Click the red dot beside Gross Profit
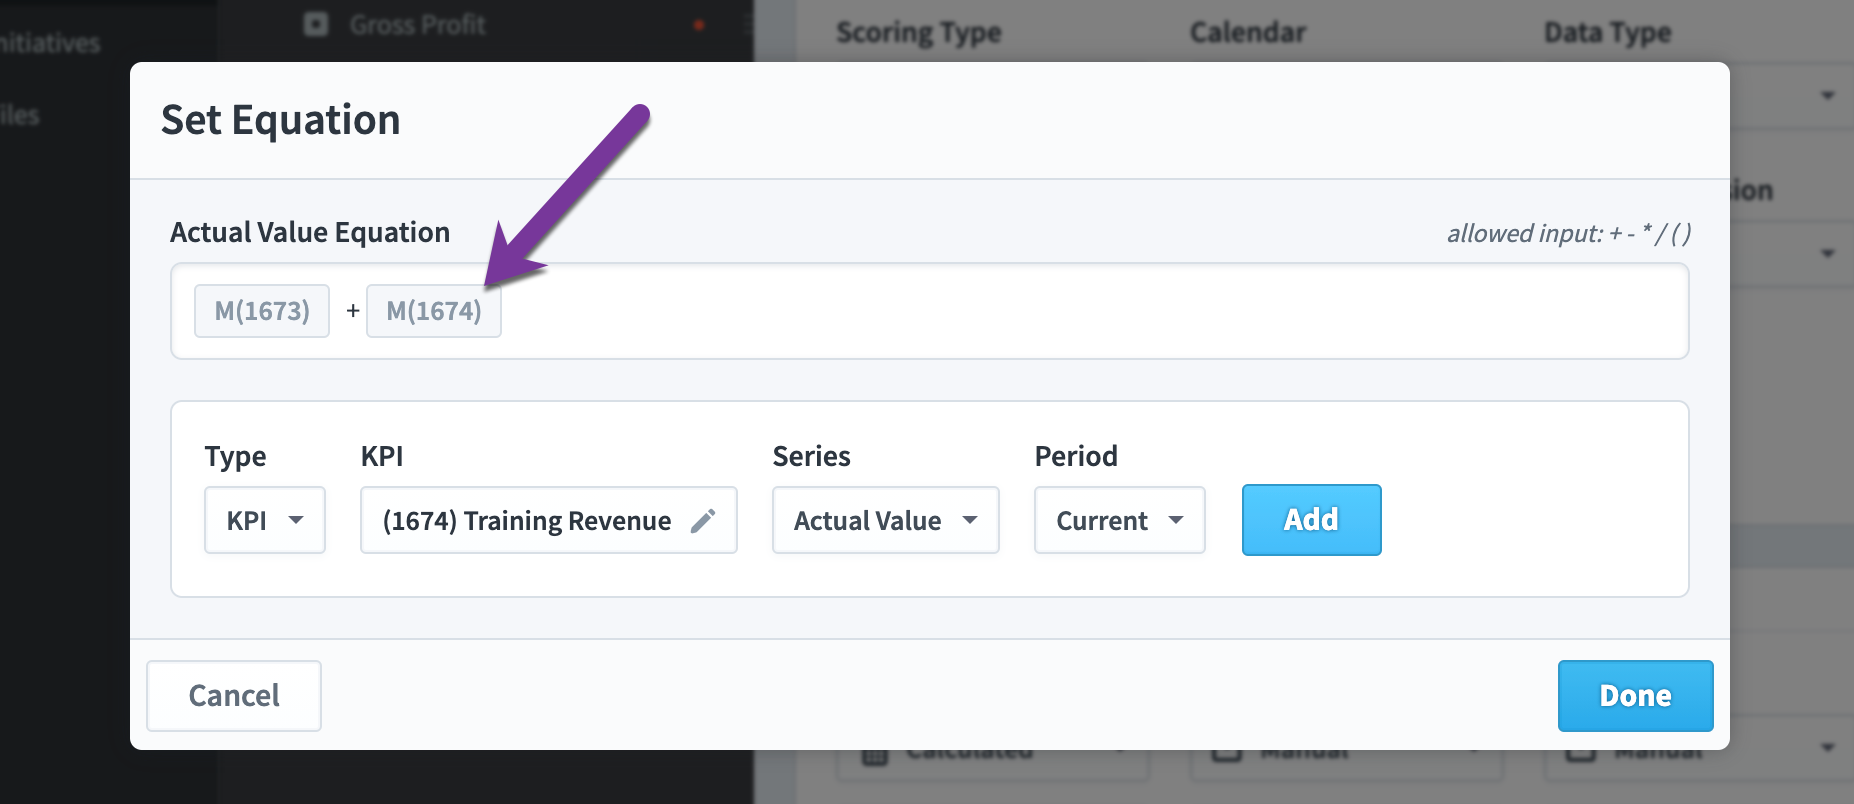Viewport: 1854px width, 804px height. point(699,25)
